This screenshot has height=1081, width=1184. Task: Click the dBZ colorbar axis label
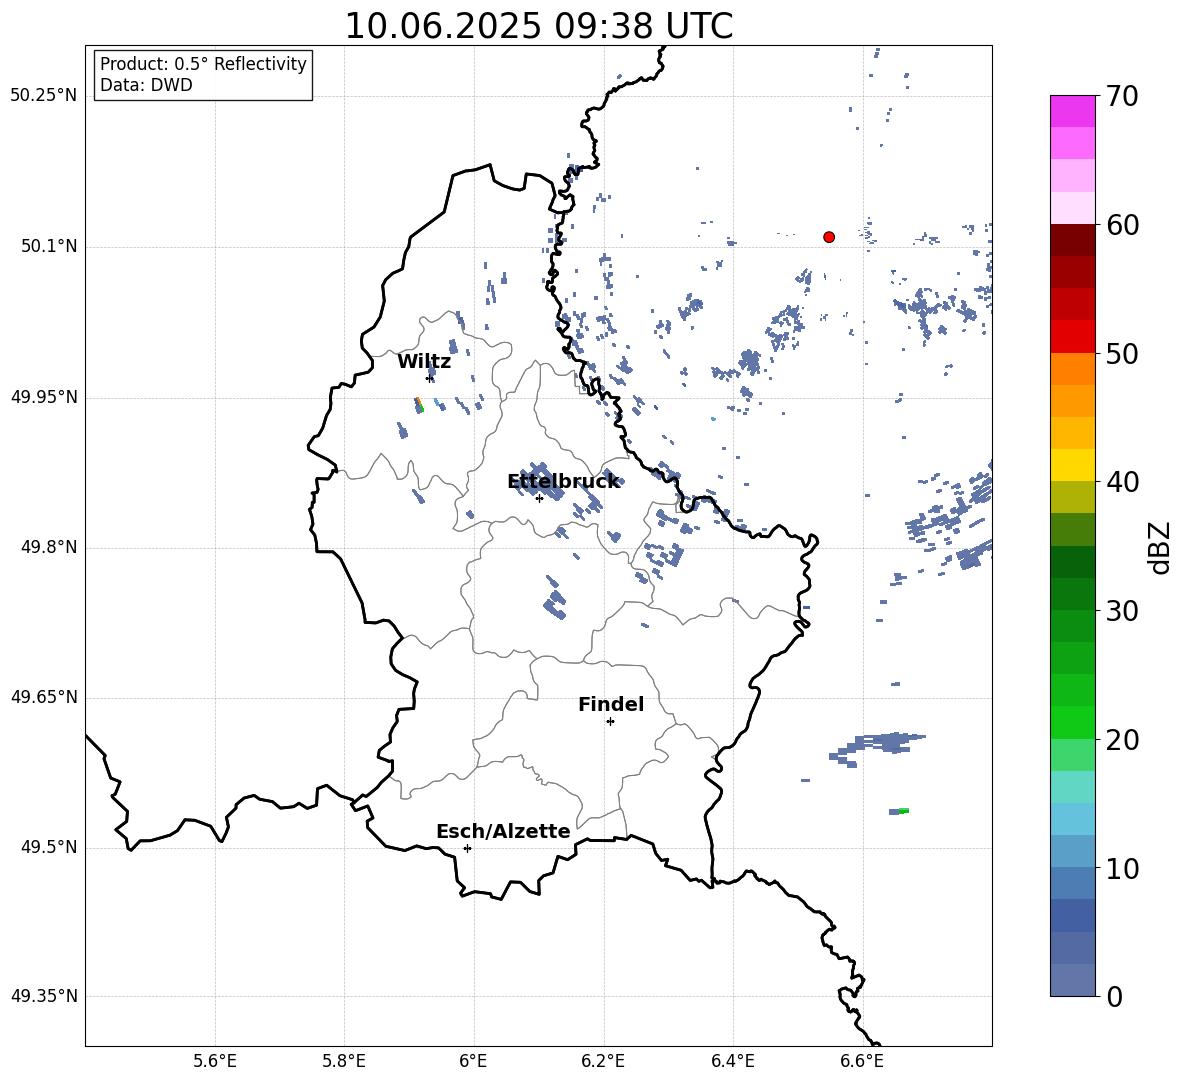tap(1159, 547)
